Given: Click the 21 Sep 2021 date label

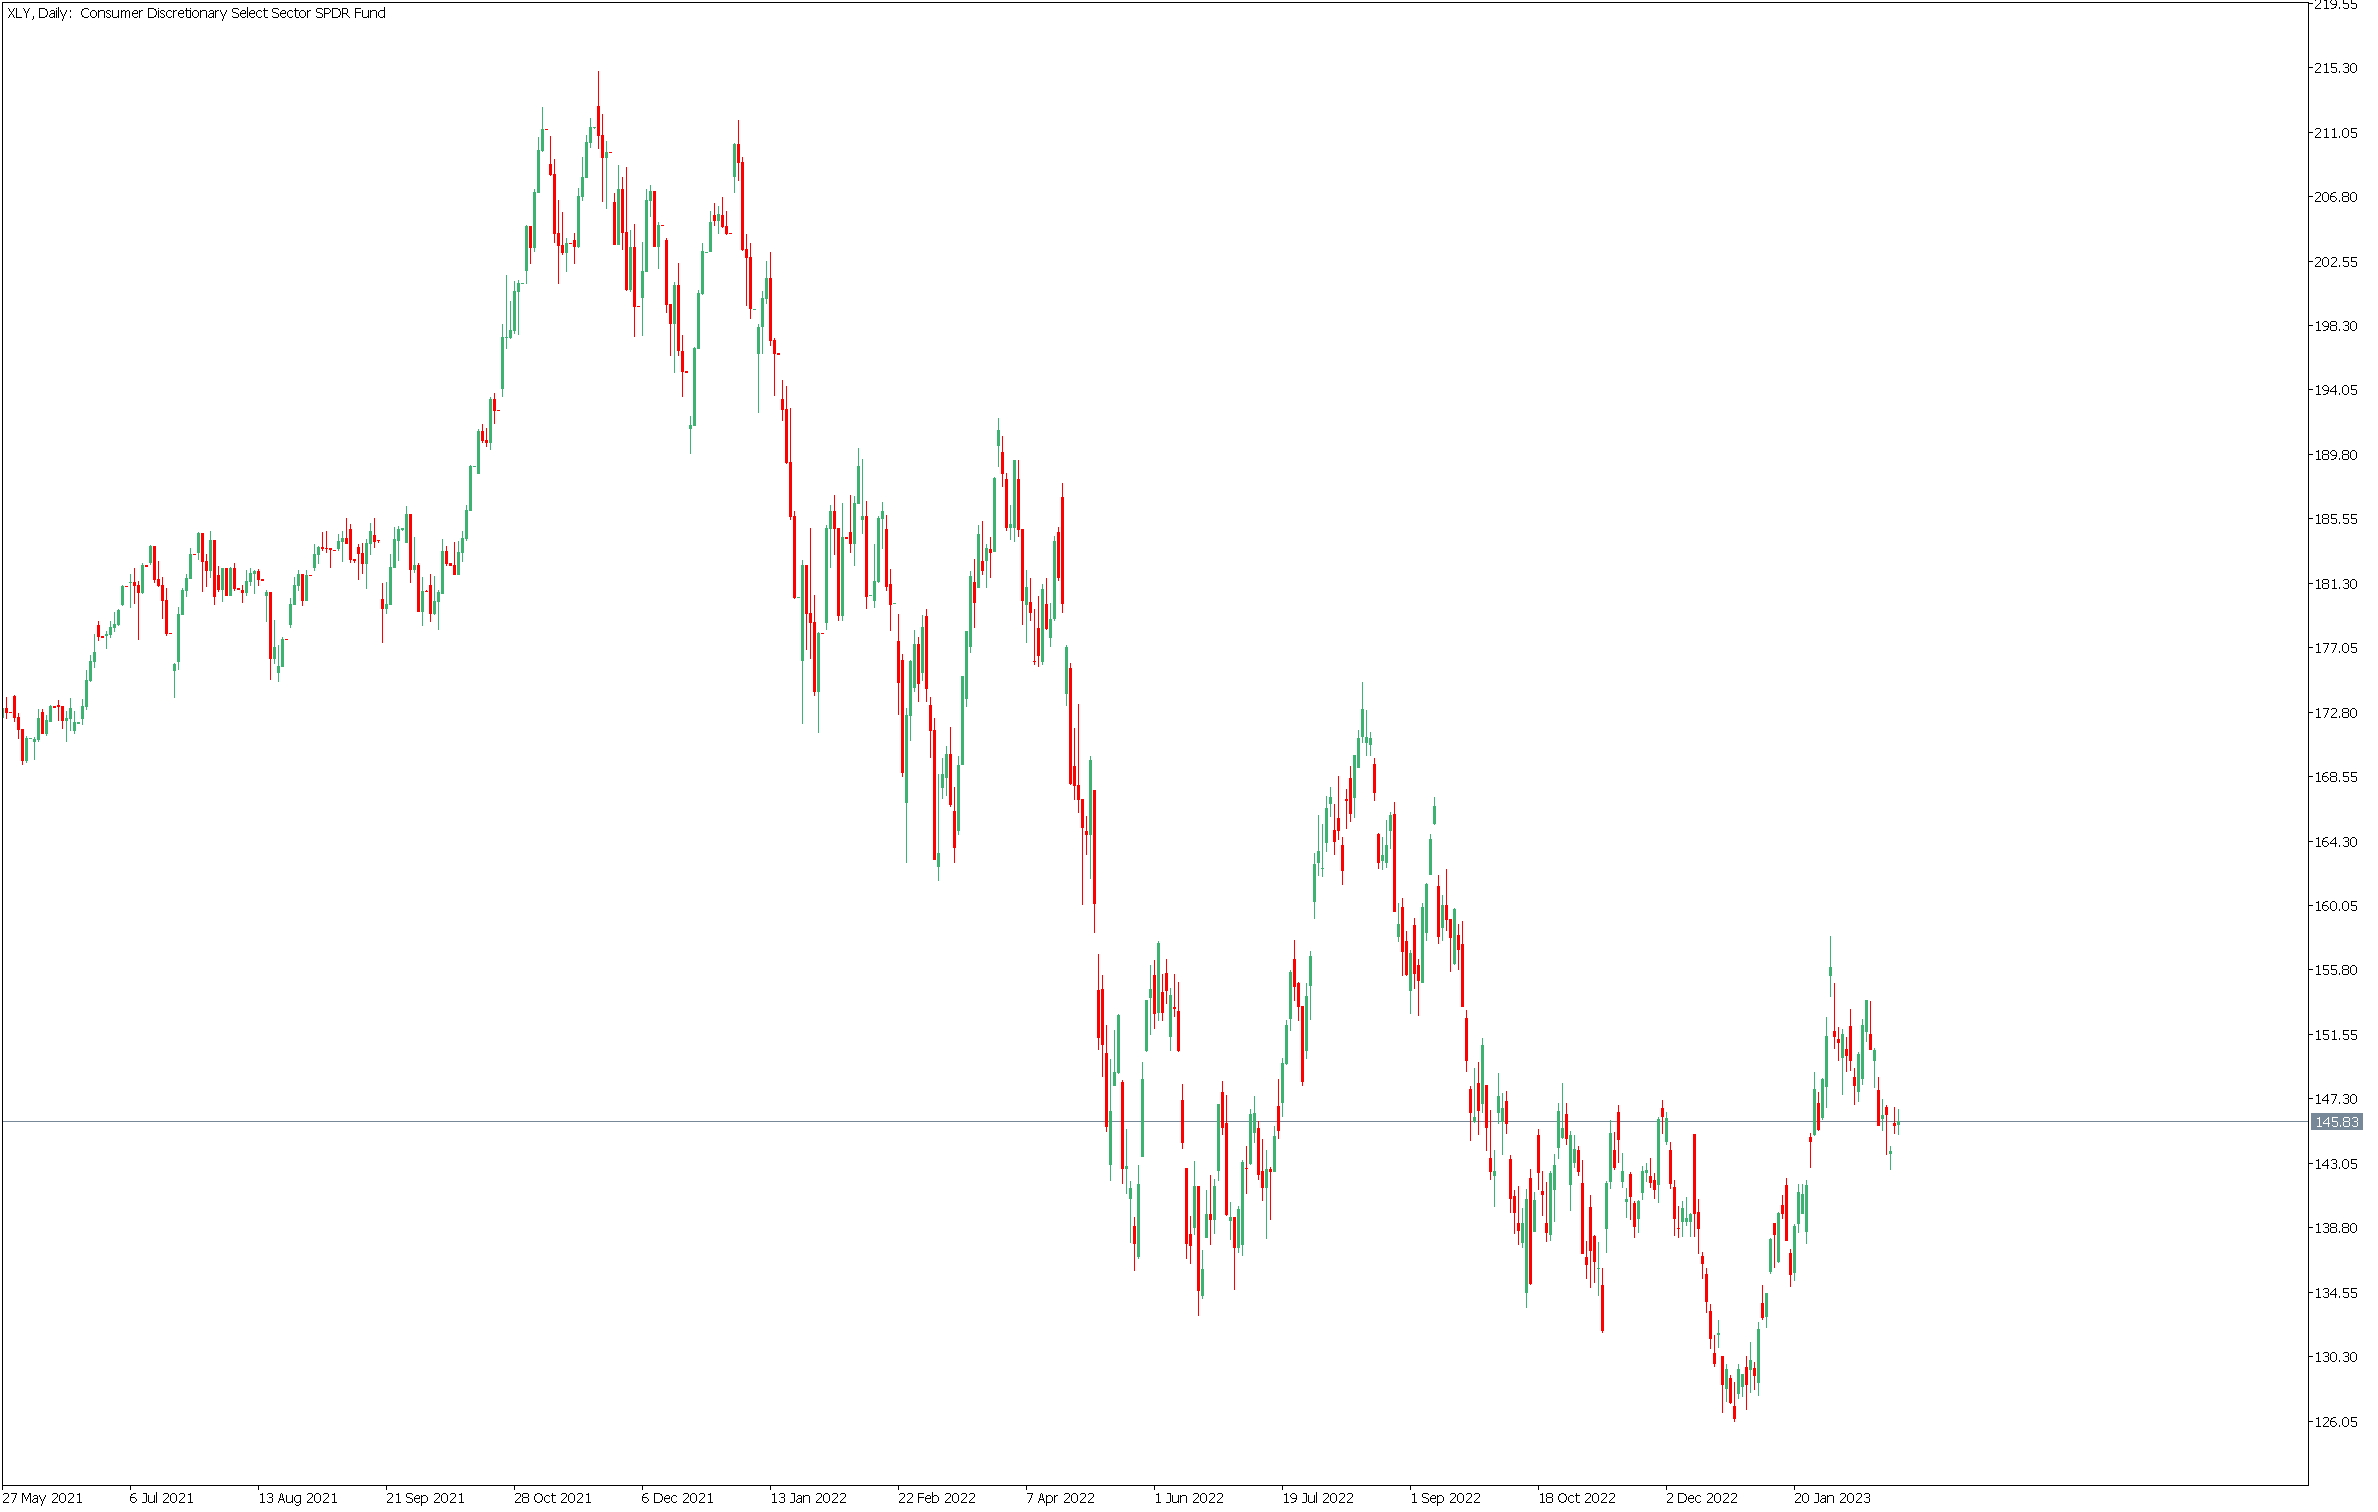Looking at the screenshot, I should click(x=426, y=1498).
